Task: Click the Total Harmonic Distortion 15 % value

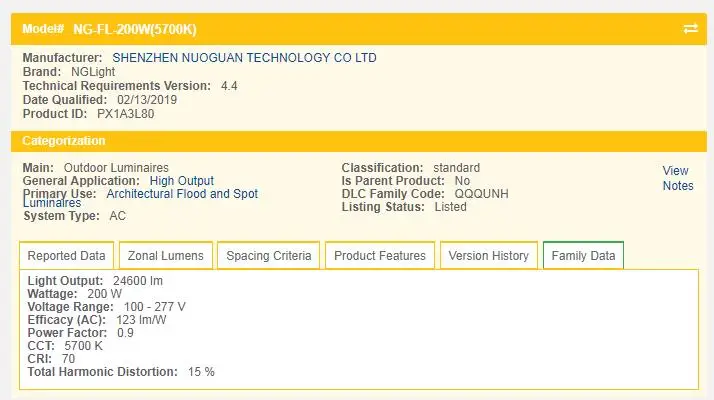Action: click(201, 372)
